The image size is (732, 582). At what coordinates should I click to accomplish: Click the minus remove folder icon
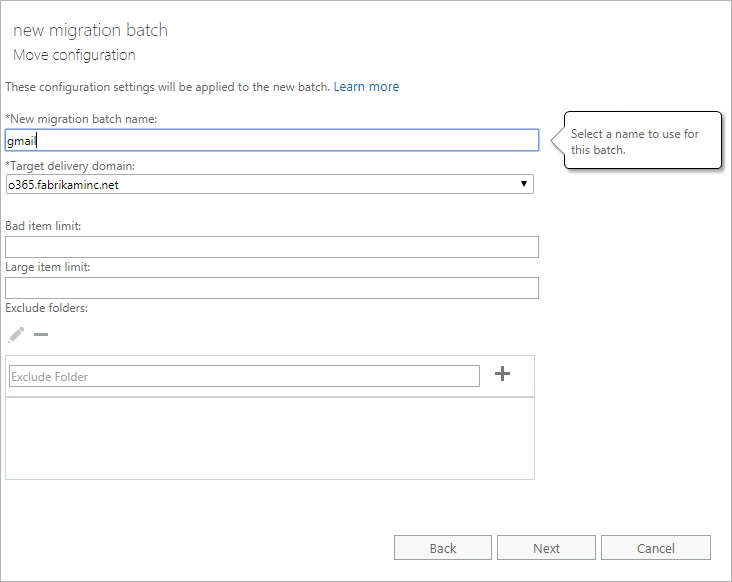click(41, 335)
